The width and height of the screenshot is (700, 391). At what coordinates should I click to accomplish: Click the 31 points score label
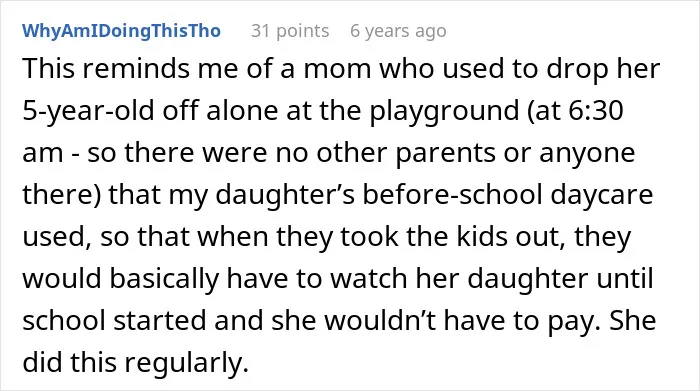tap(290, 31)
